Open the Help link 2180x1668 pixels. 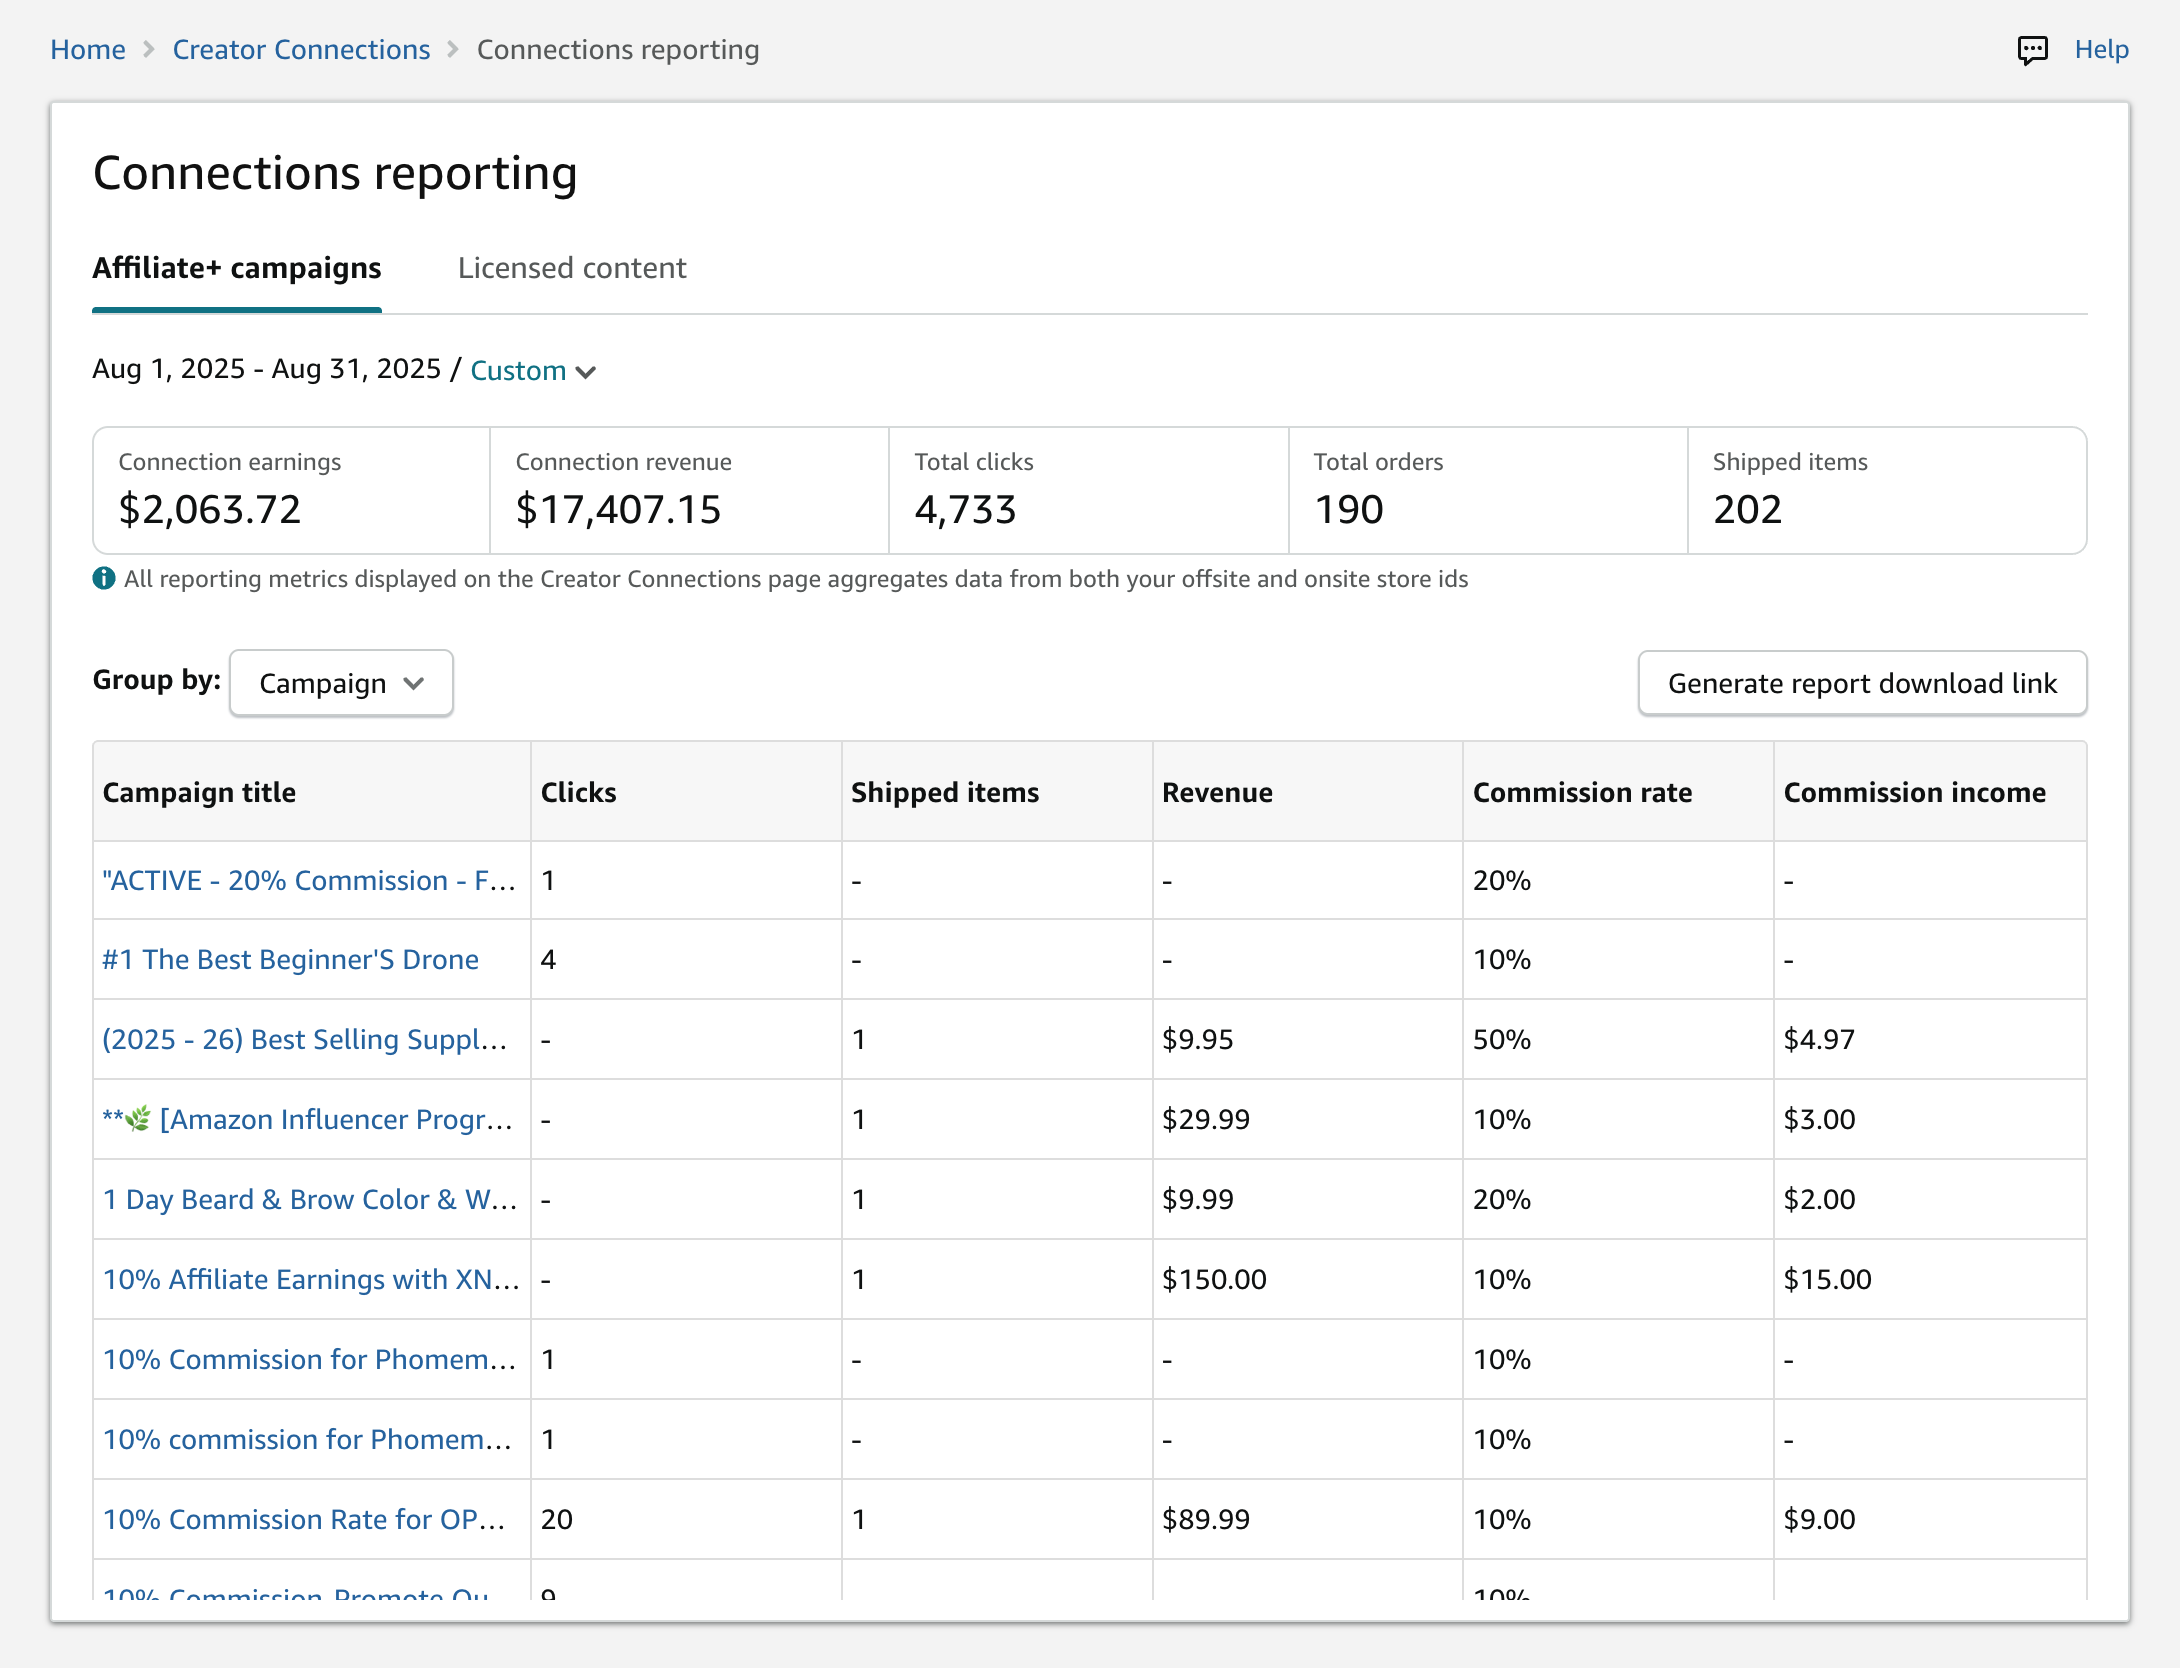coord(2101,50)
